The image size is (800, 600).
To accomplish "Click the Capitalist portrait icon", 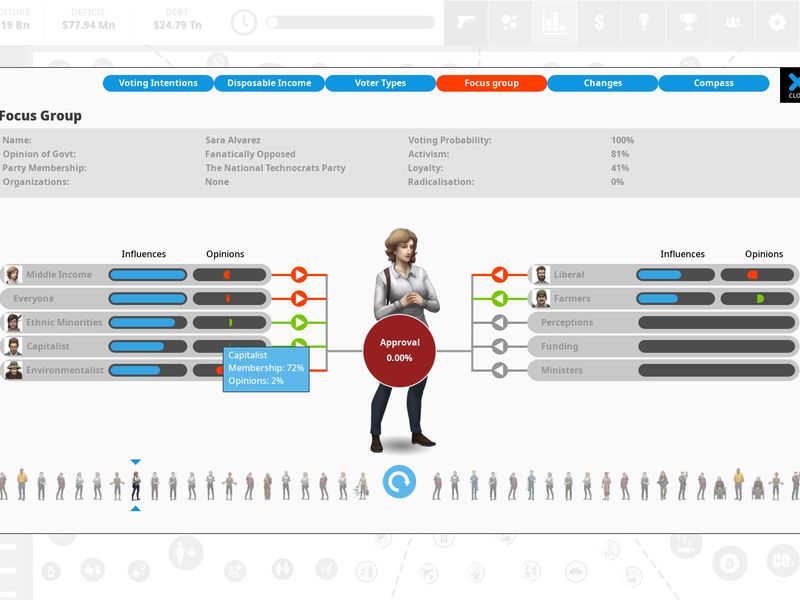I will (13, 346).
